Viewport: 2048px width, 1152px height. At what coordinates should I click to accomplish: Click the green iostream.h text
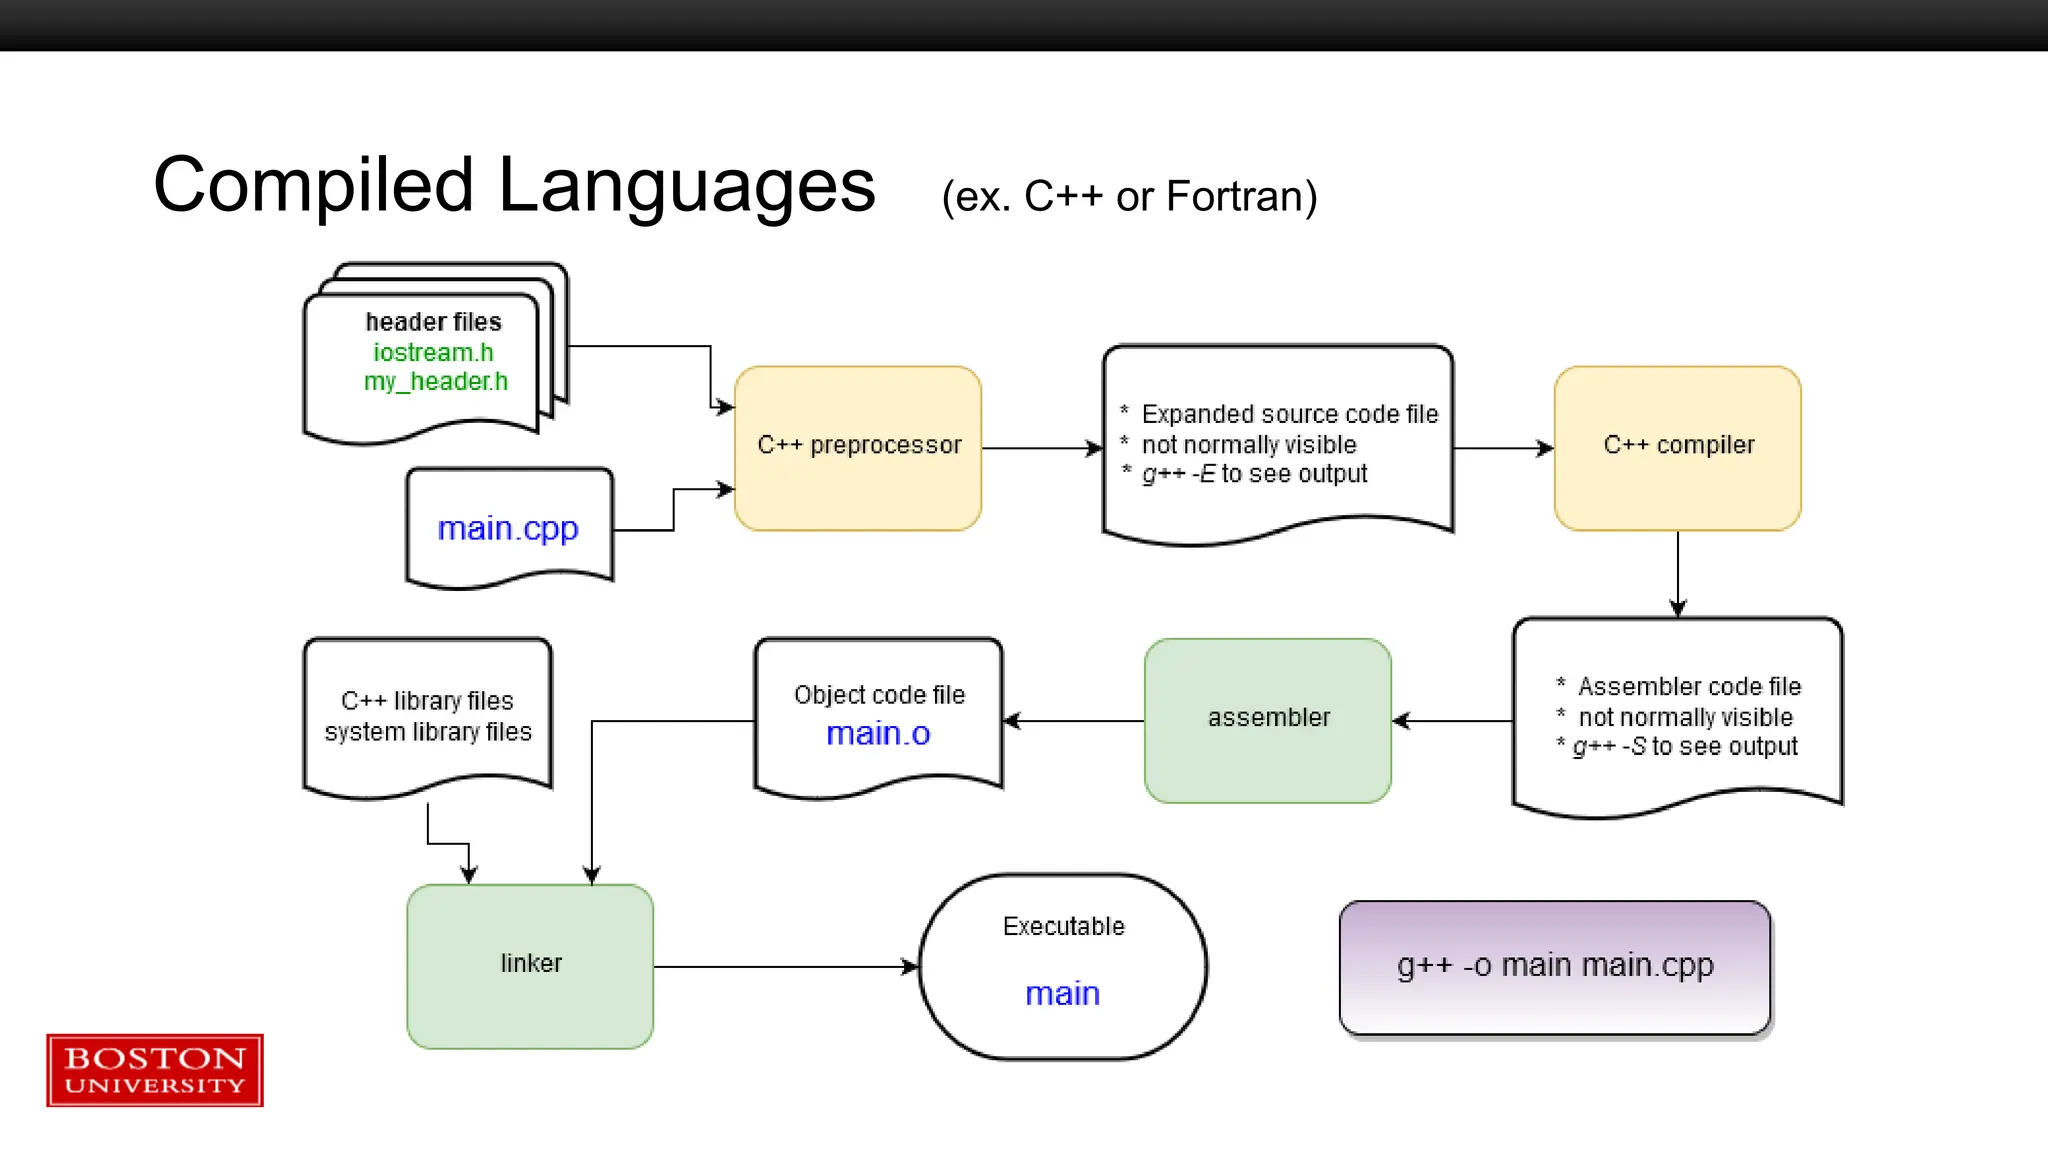pos(433,353)
